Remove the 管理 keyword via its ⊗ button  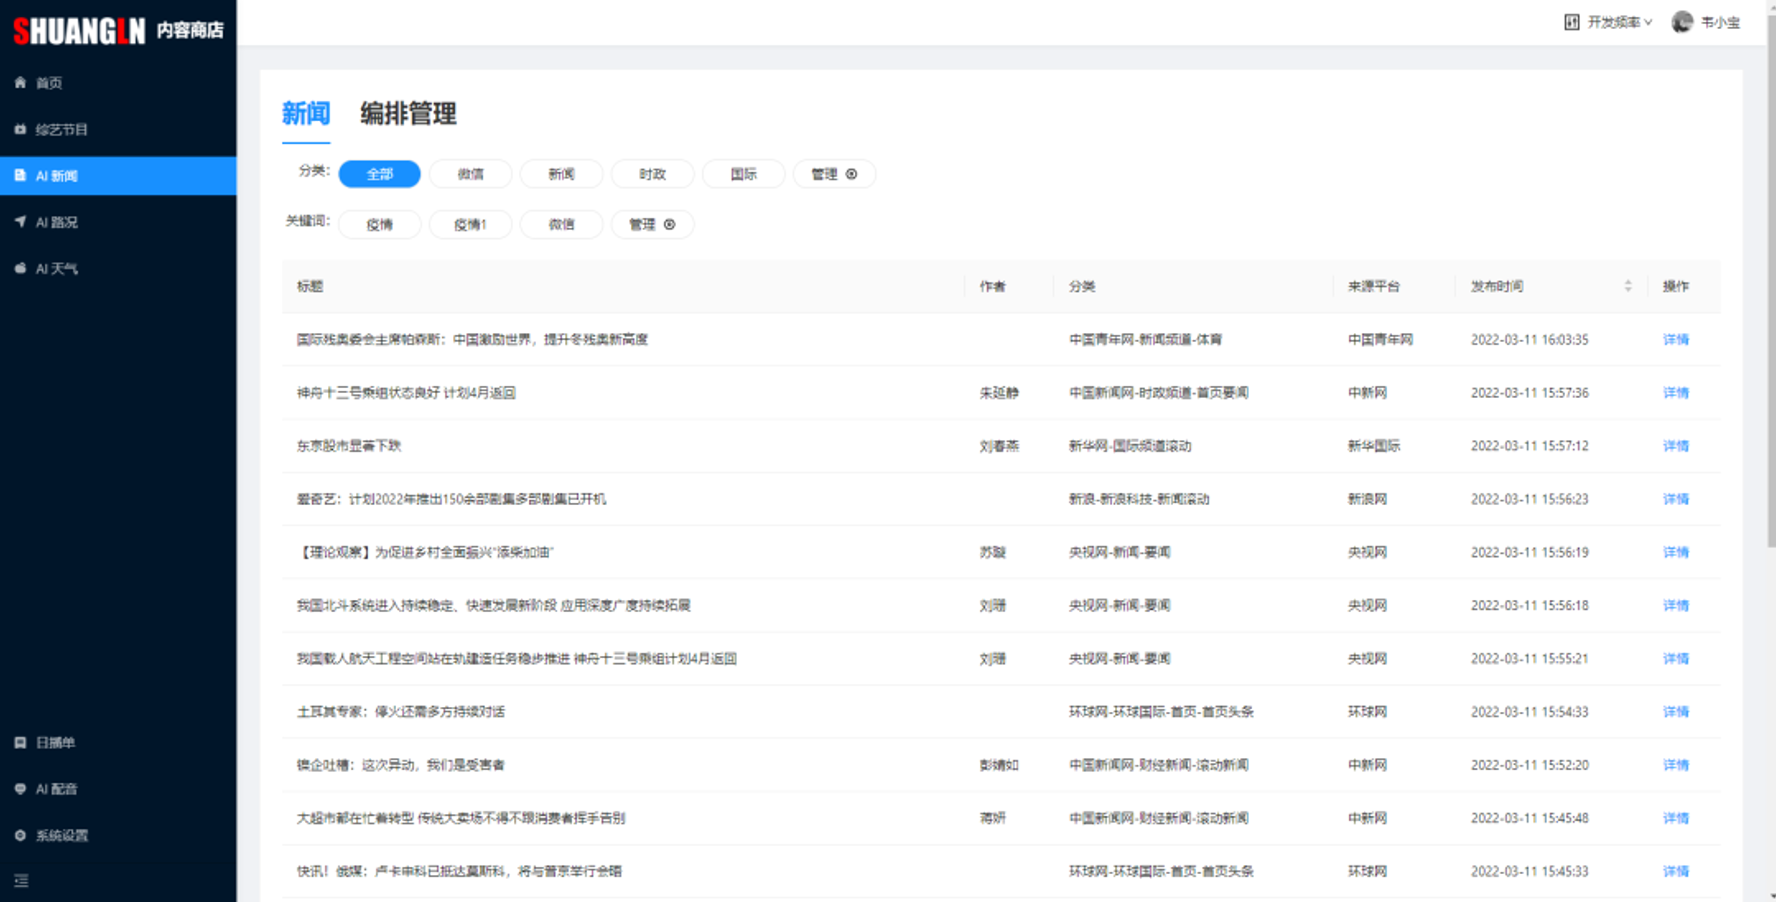click(x=671, y=224)
